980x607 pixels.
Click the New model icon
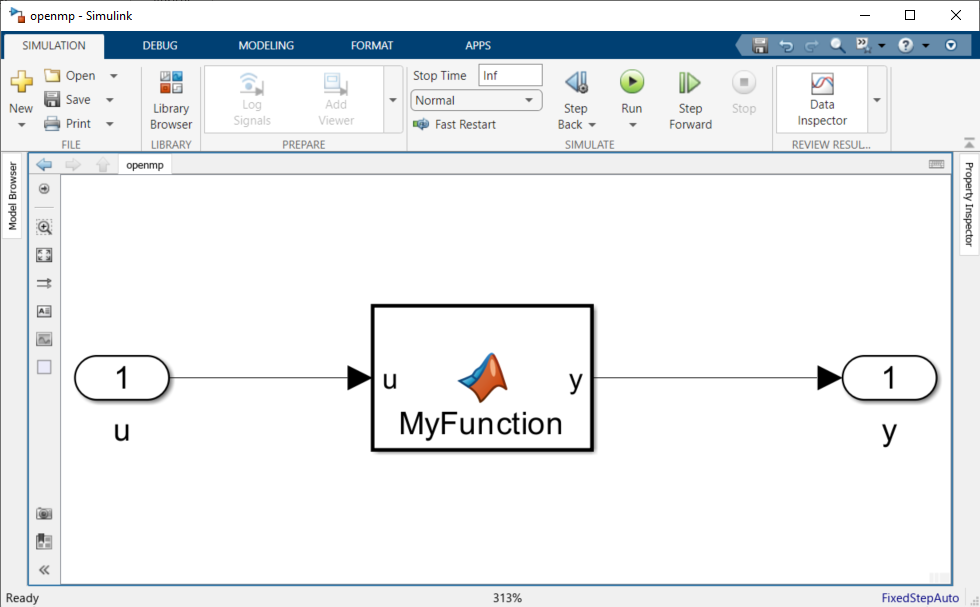click(21, 83)
